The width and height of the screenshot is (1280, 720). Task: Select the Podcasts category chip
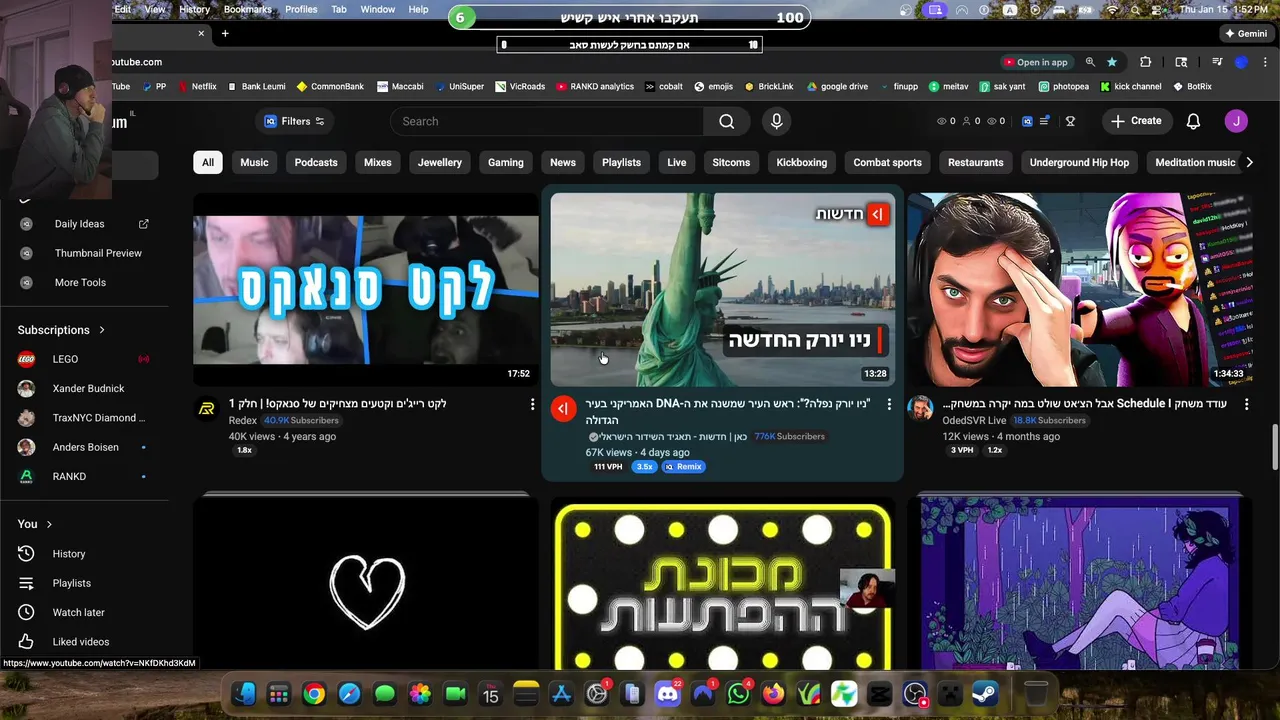(316, 162)
